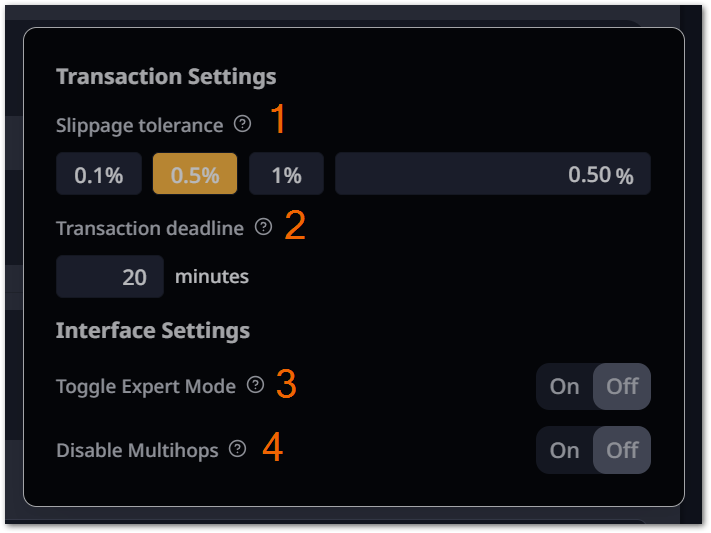Select the 0.1% slippage preset

(98, 174)
